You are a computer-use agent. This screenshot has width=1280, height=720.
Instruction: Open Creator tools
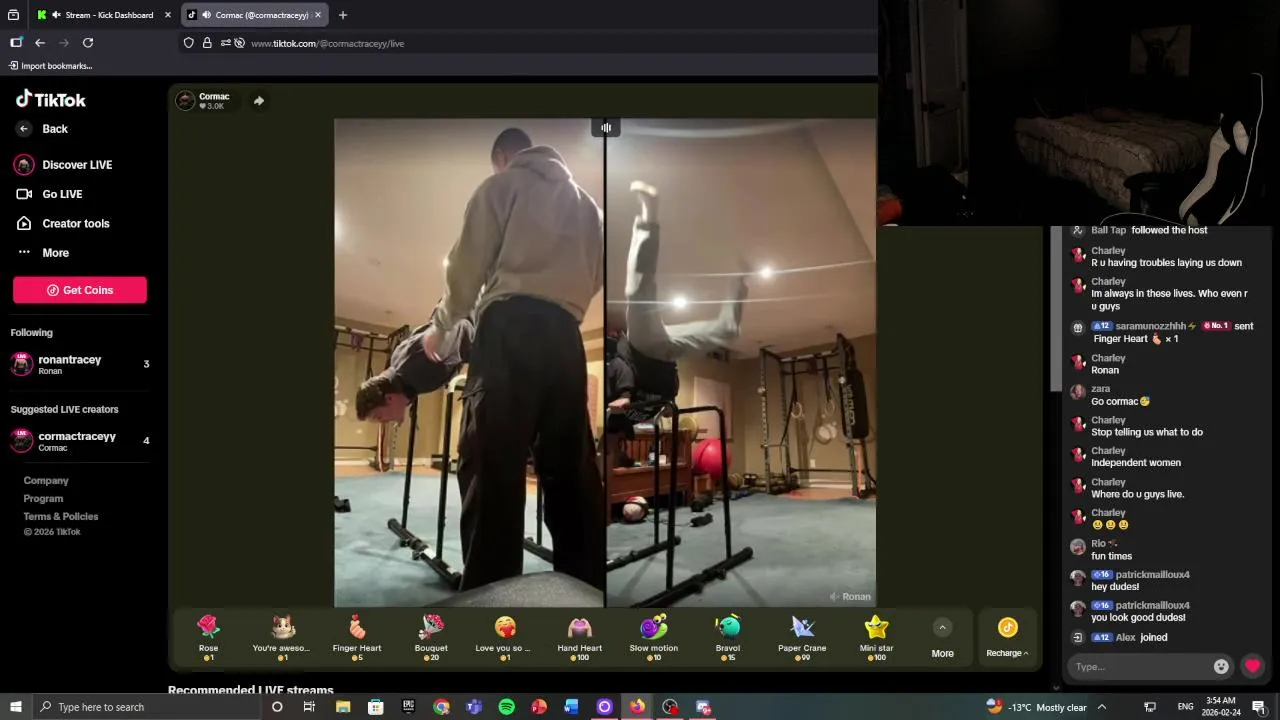[62, 224]
